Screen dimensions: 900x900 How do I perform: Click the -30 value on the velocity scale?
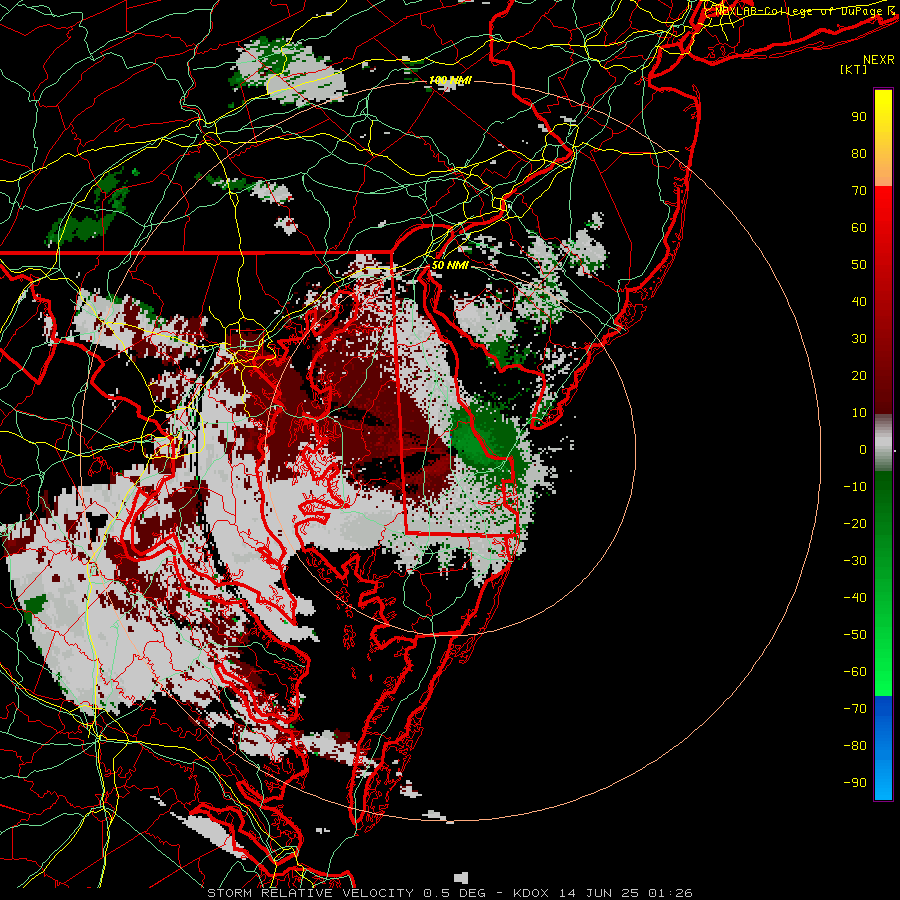(x=855, y=561)
